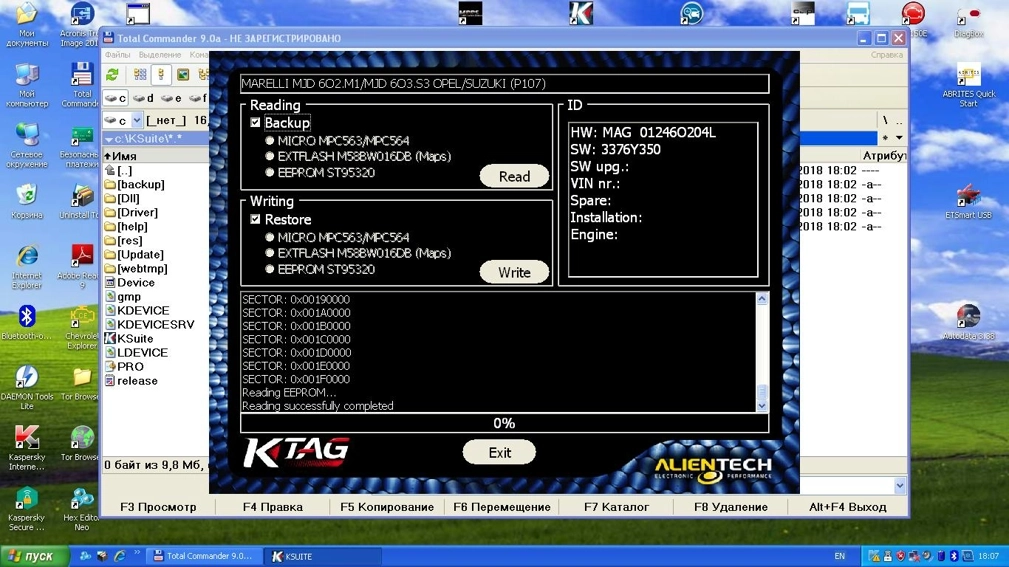Select drive d button in Total Commander

[144, 98]
